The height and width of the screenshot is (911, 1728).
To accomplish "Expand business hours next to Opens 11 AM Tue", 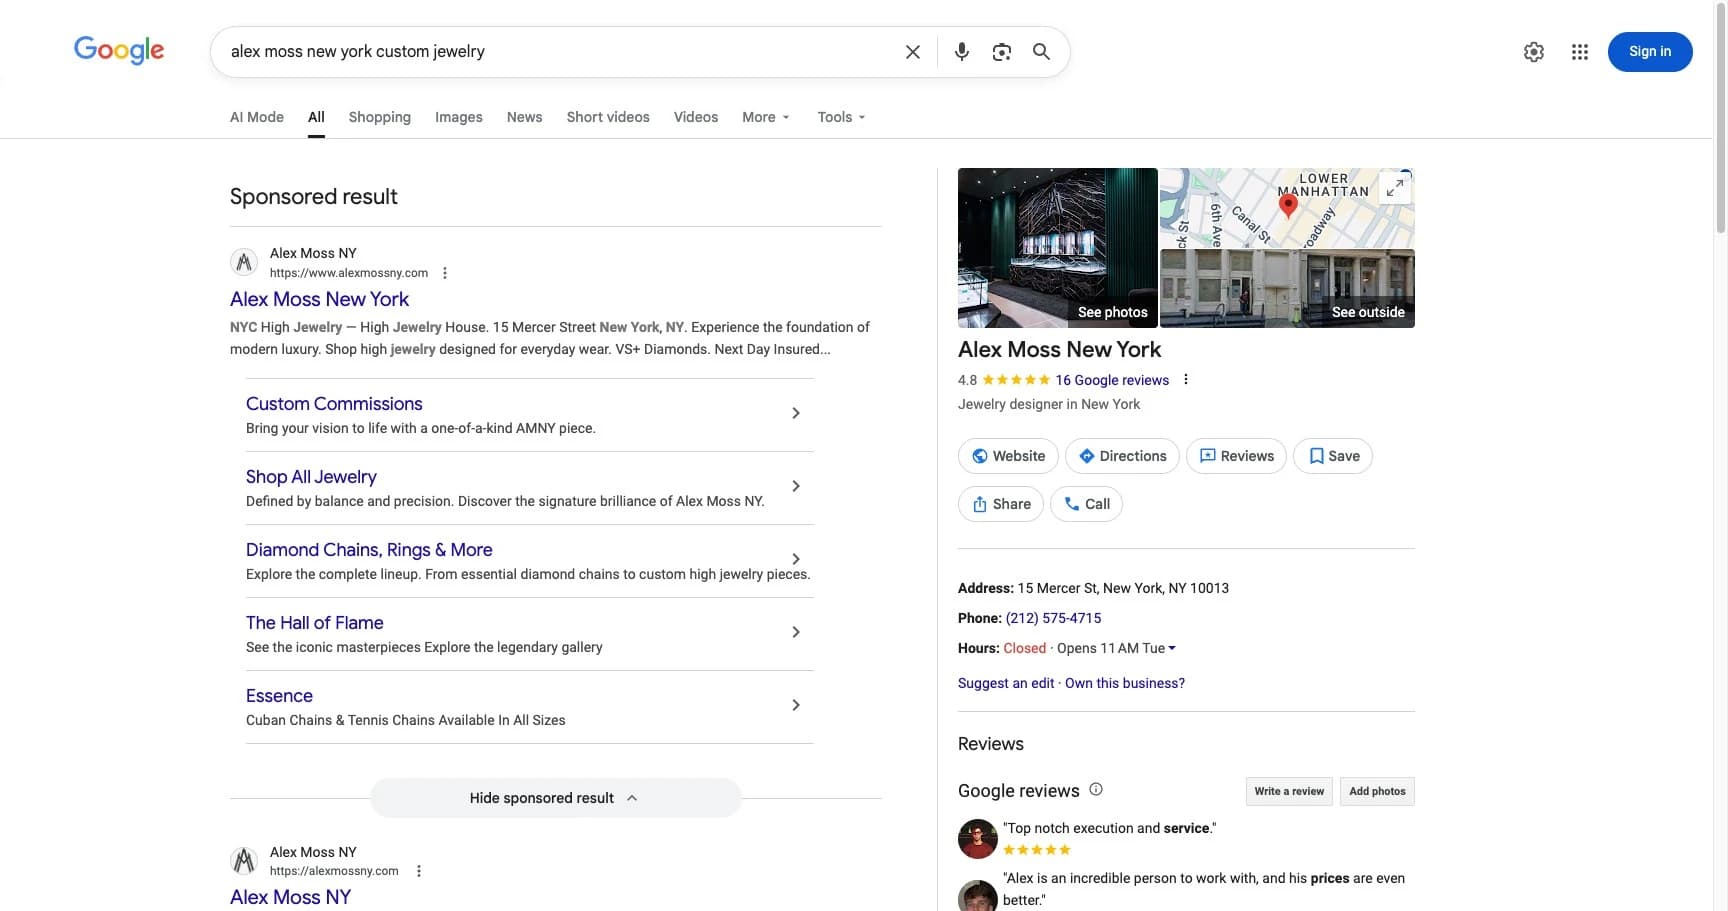I will click(x=1172, y=648).
